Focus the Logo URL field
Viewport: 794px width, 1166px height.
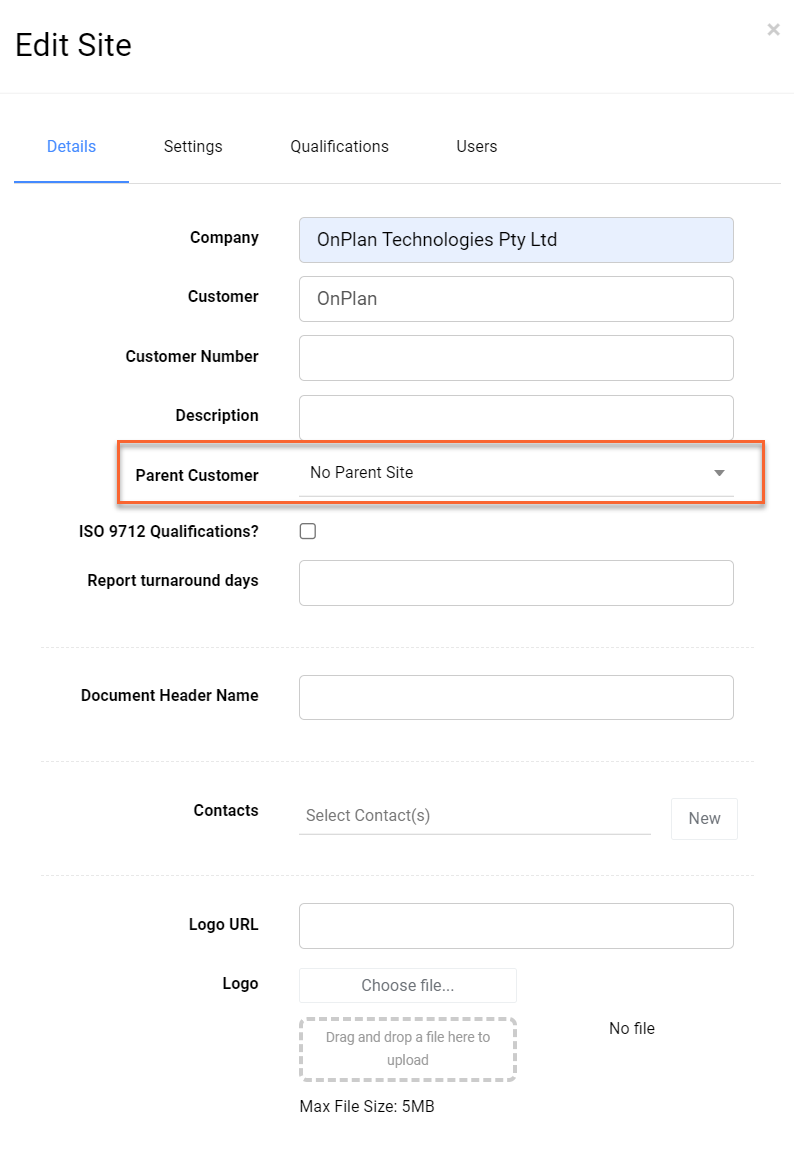tap(516, 926)
